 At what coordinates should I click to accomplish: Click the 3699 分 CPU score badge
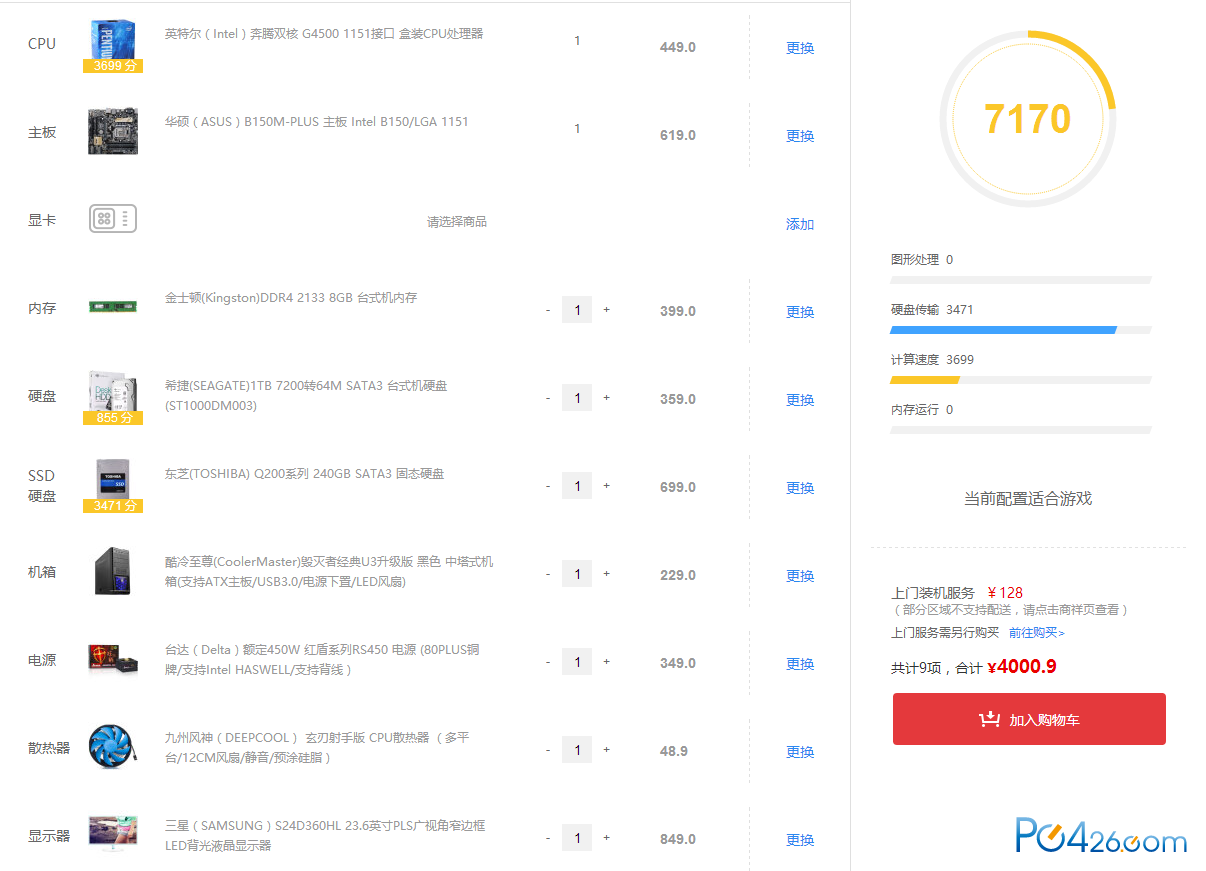pos(113,66)
